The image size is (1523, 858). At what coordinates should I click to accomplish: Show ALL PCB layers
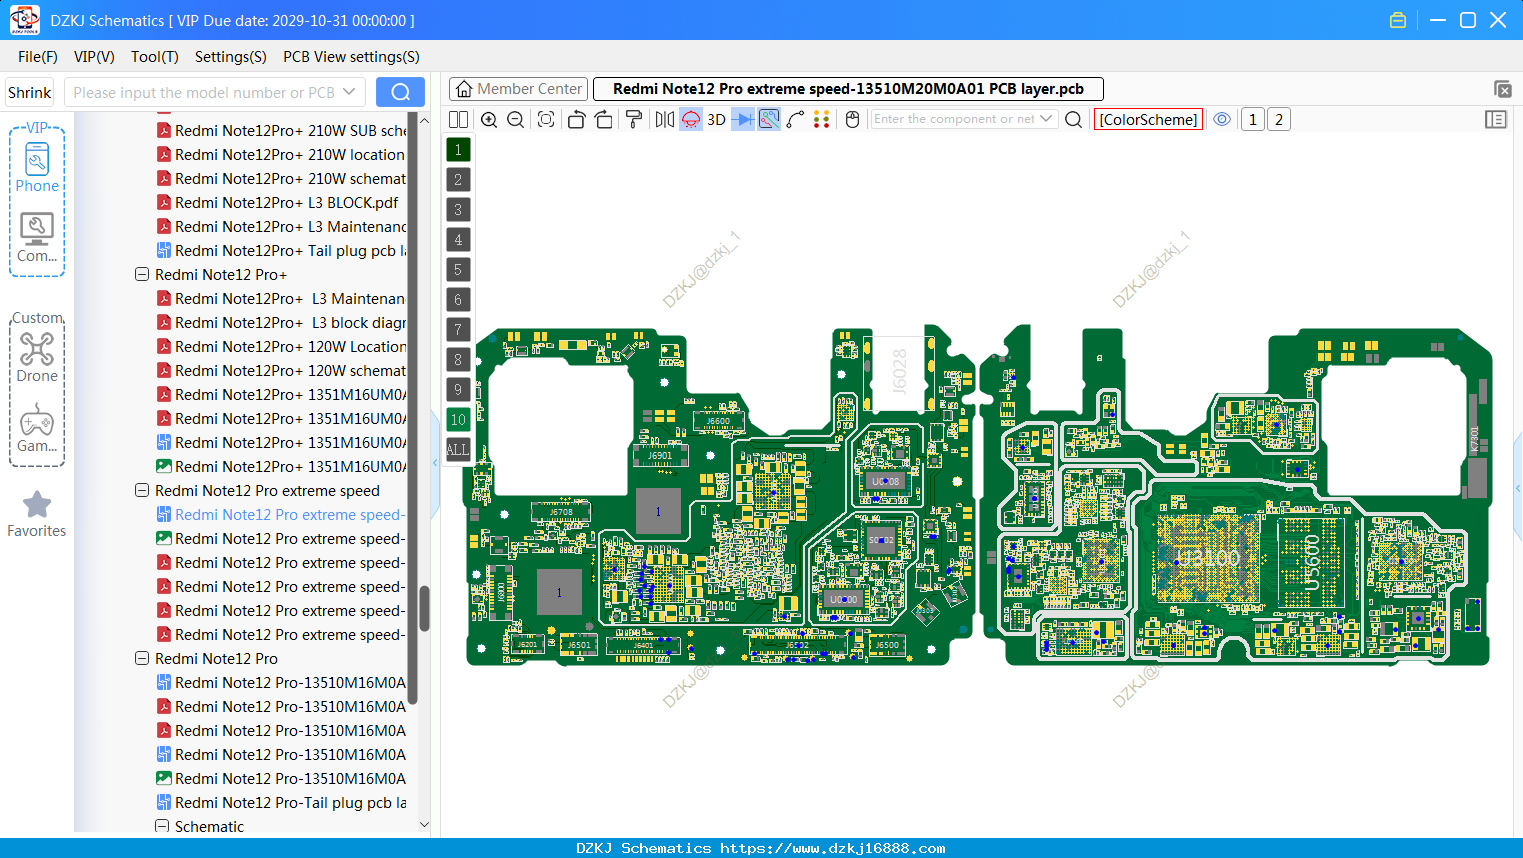point(458,449)
